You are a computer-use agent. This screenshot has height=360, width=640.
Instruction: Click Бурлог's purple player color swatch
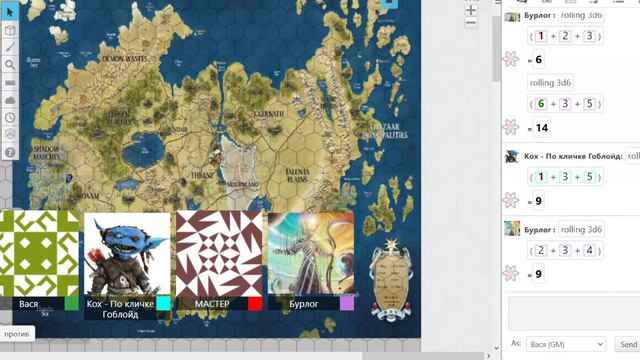tap(347, 304)
